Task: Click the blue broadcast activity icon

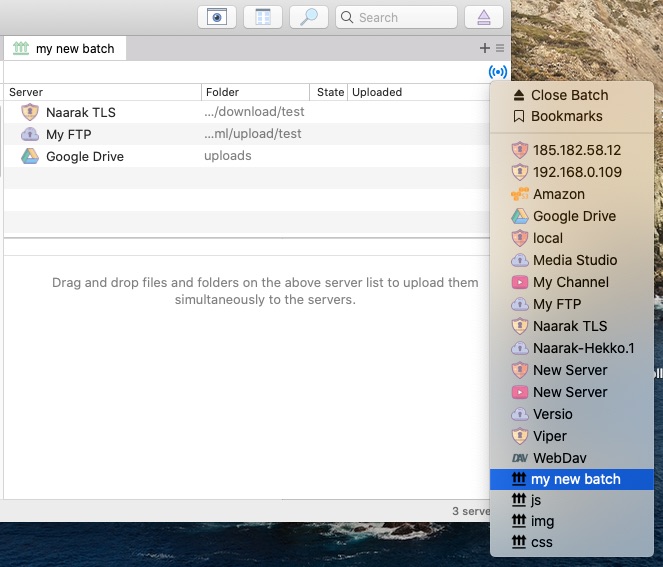Action: (x=498, y=72)
